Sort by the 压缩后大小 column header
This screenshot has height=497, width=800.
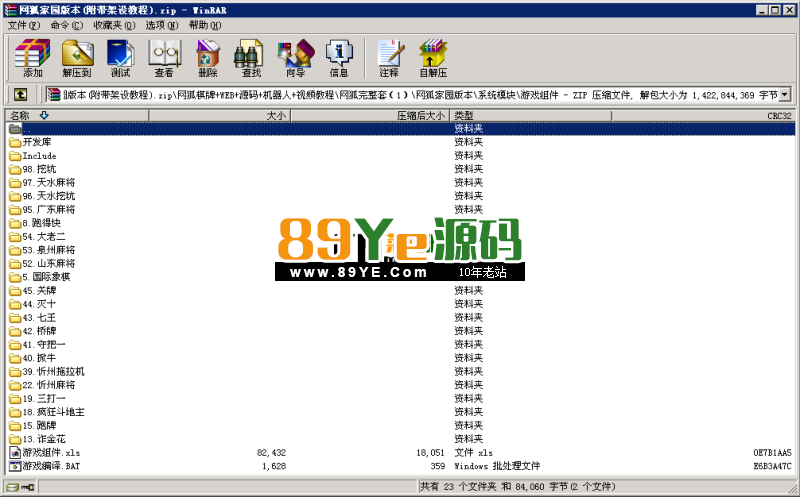pyautogui.click(x=370, y=116)
